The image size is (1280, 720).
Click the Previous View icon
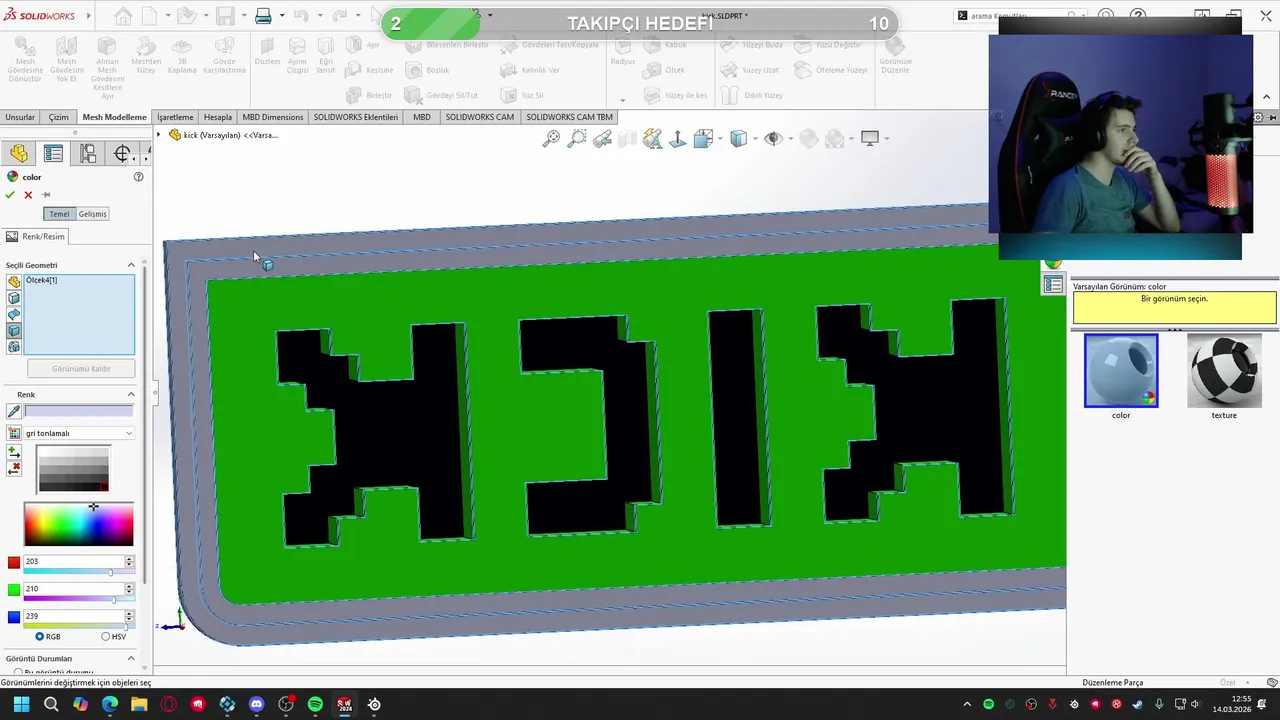[x=602, y=139]
